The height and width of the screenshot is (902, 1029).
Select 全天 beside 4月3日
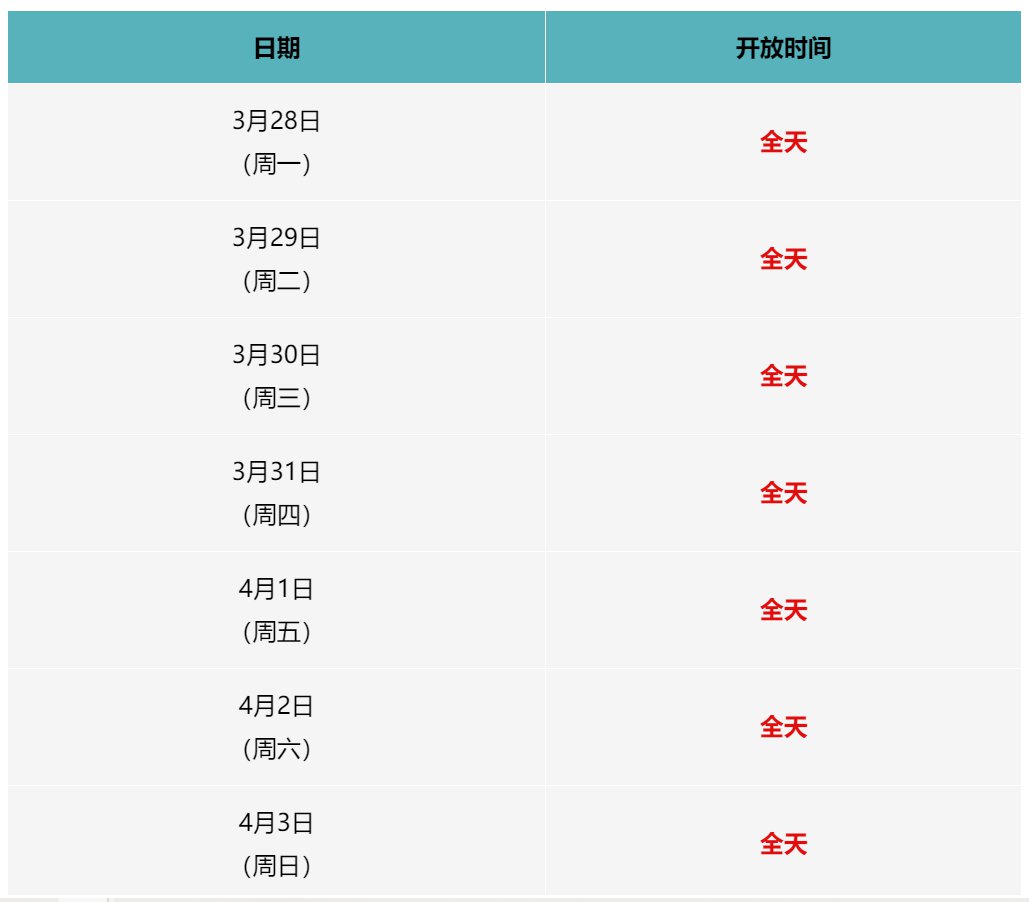point(783,844)
